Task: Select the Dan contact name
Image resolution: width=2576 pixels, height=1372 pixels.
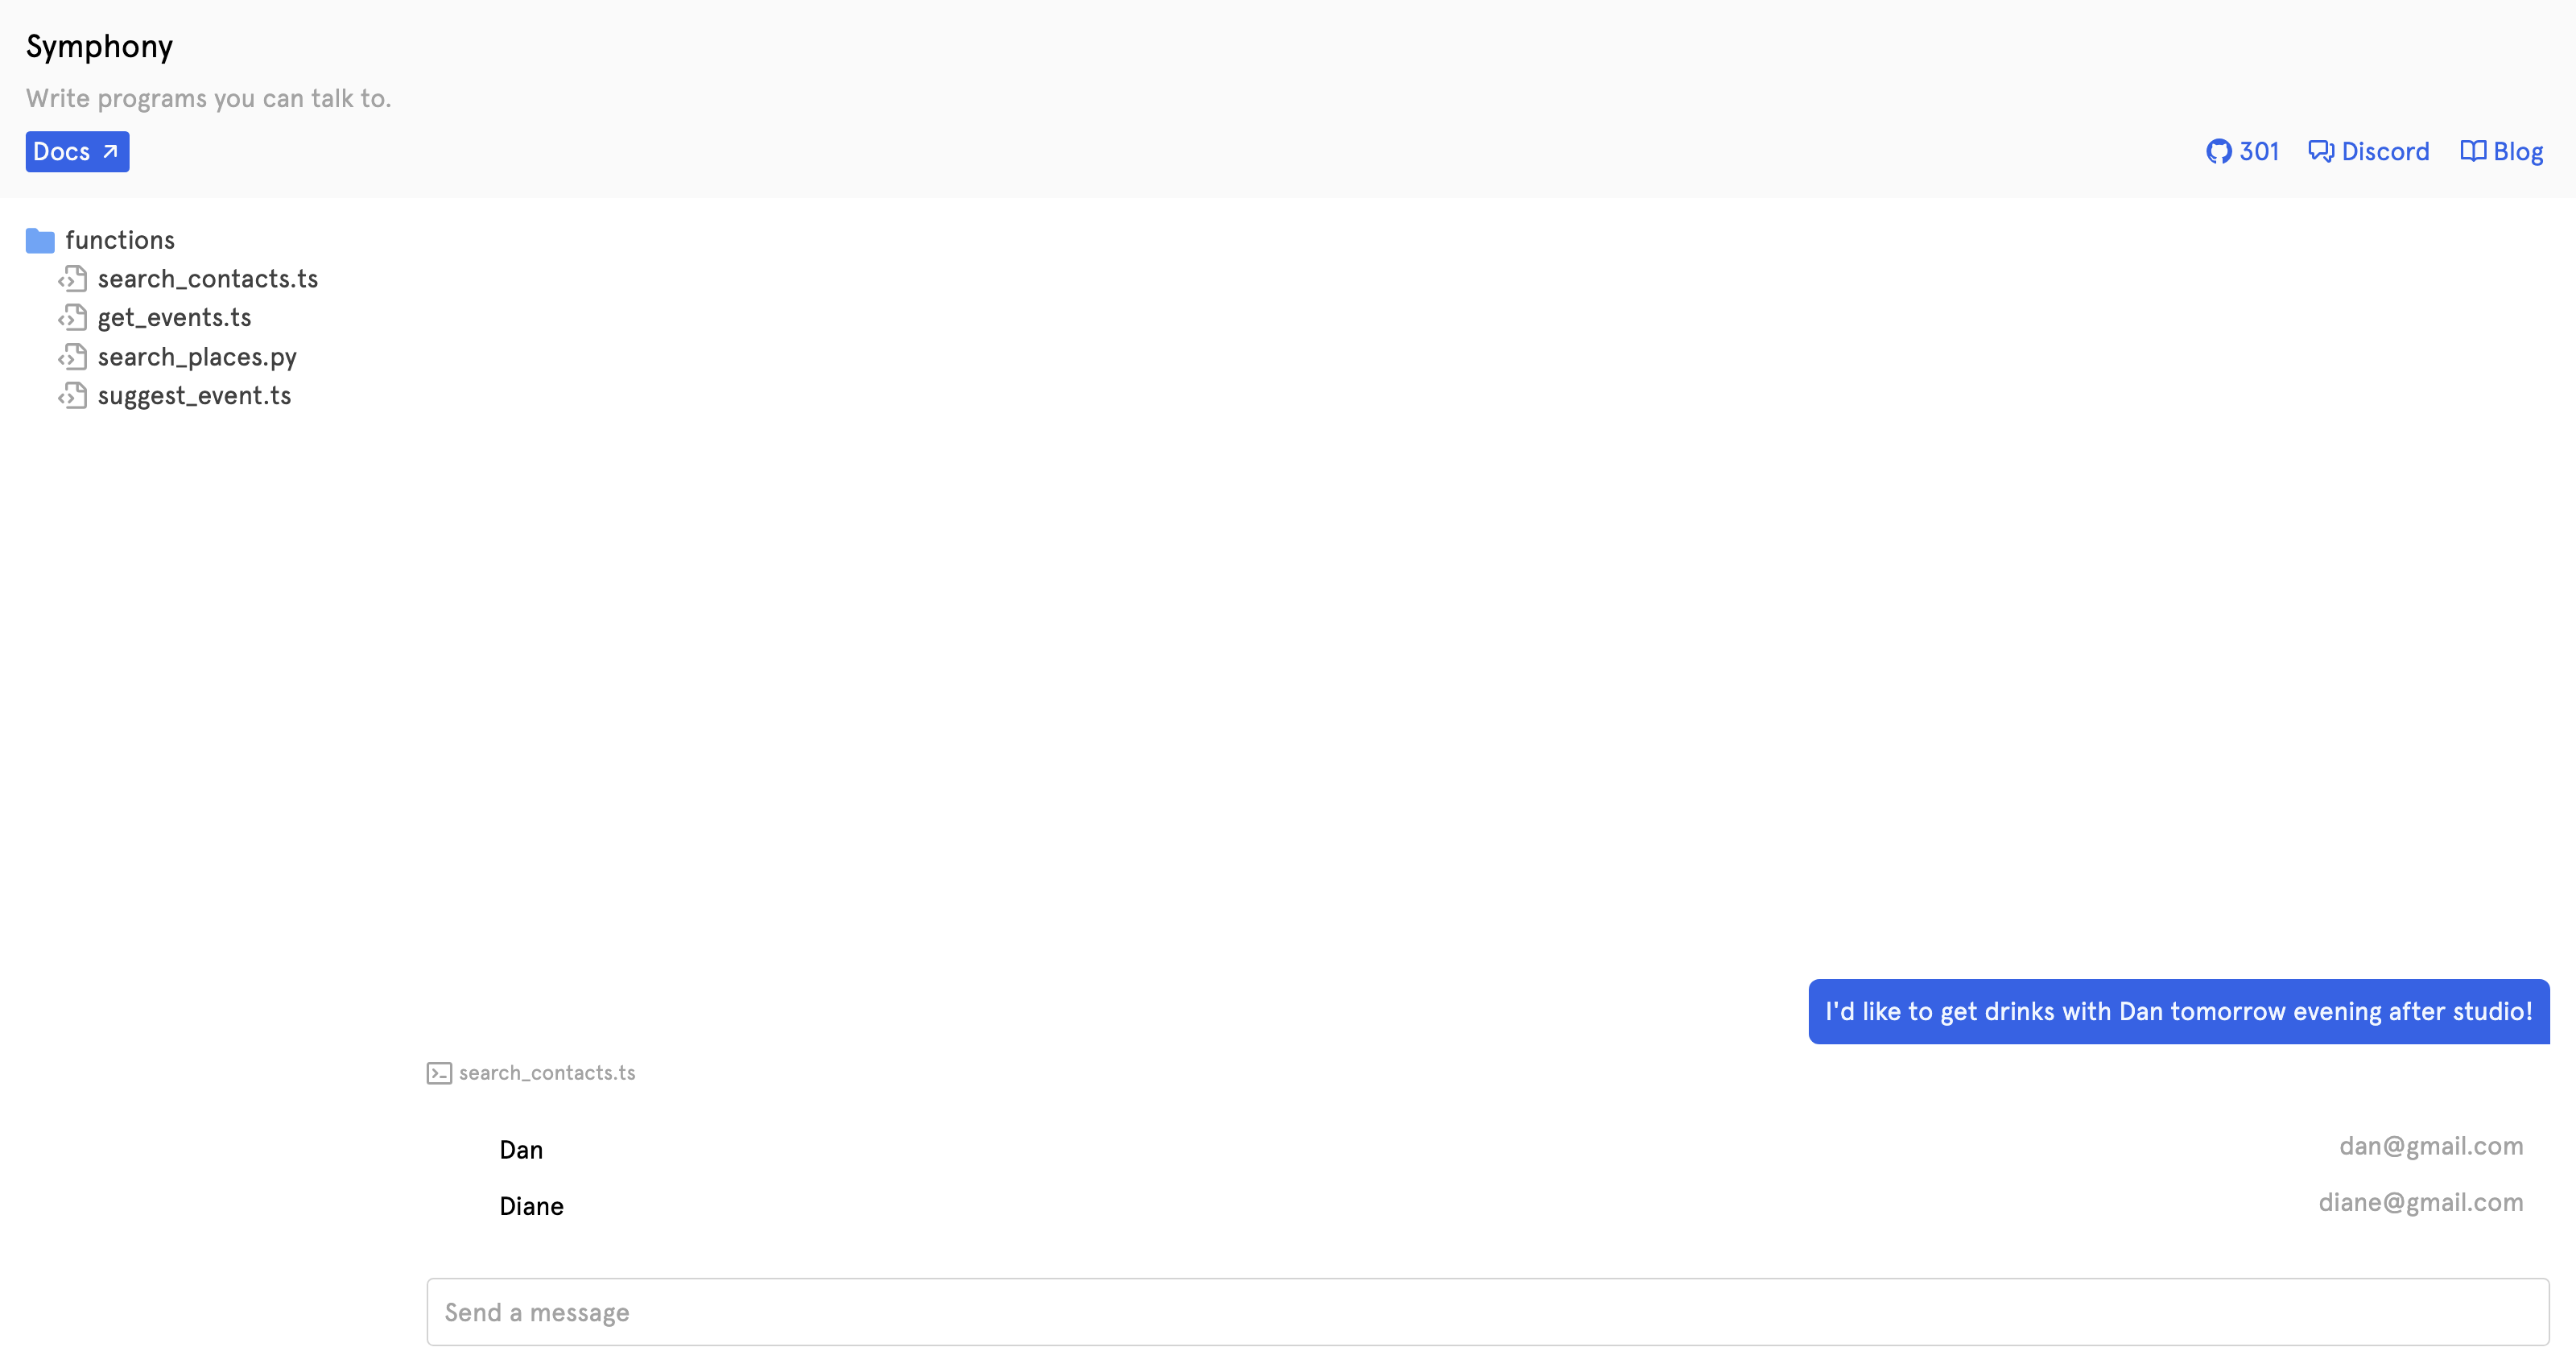Action: [521, 1150]
